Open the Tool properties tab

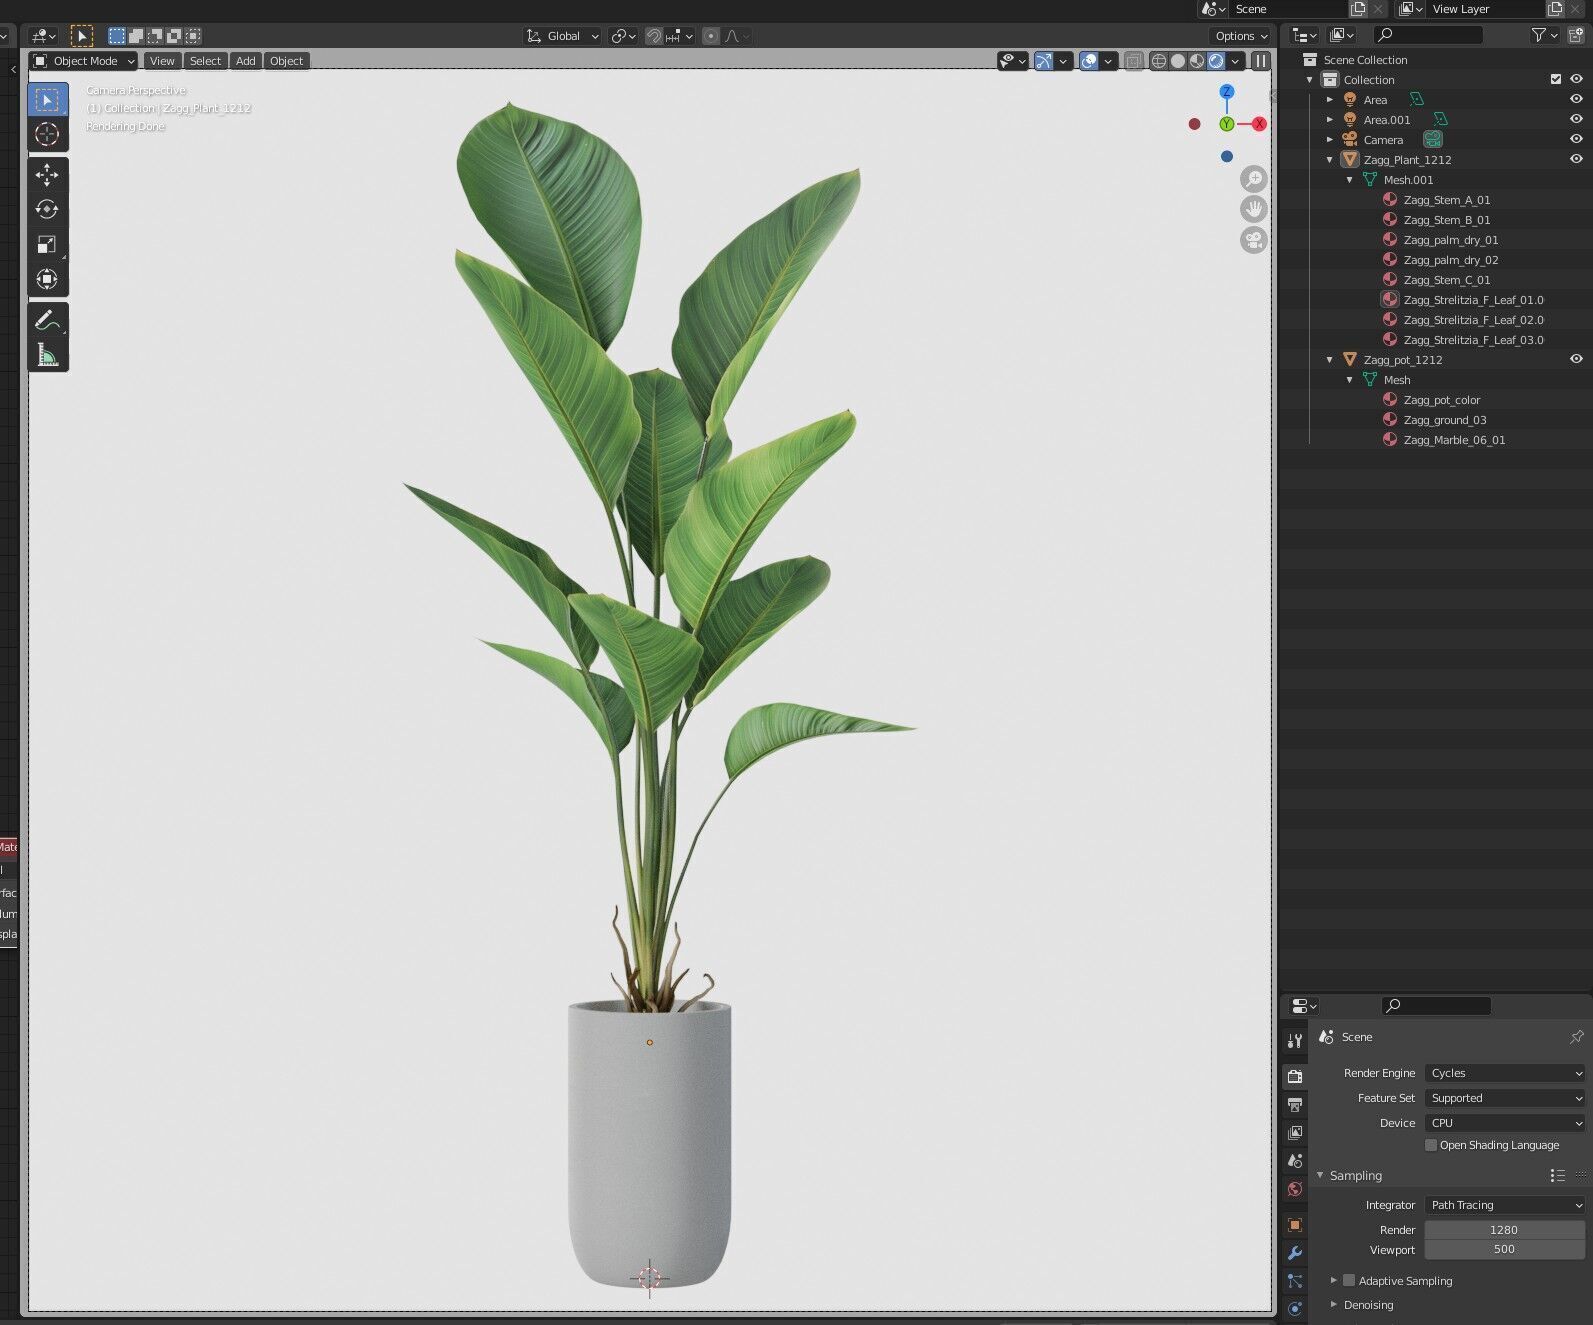[x=1295, y=1041]
